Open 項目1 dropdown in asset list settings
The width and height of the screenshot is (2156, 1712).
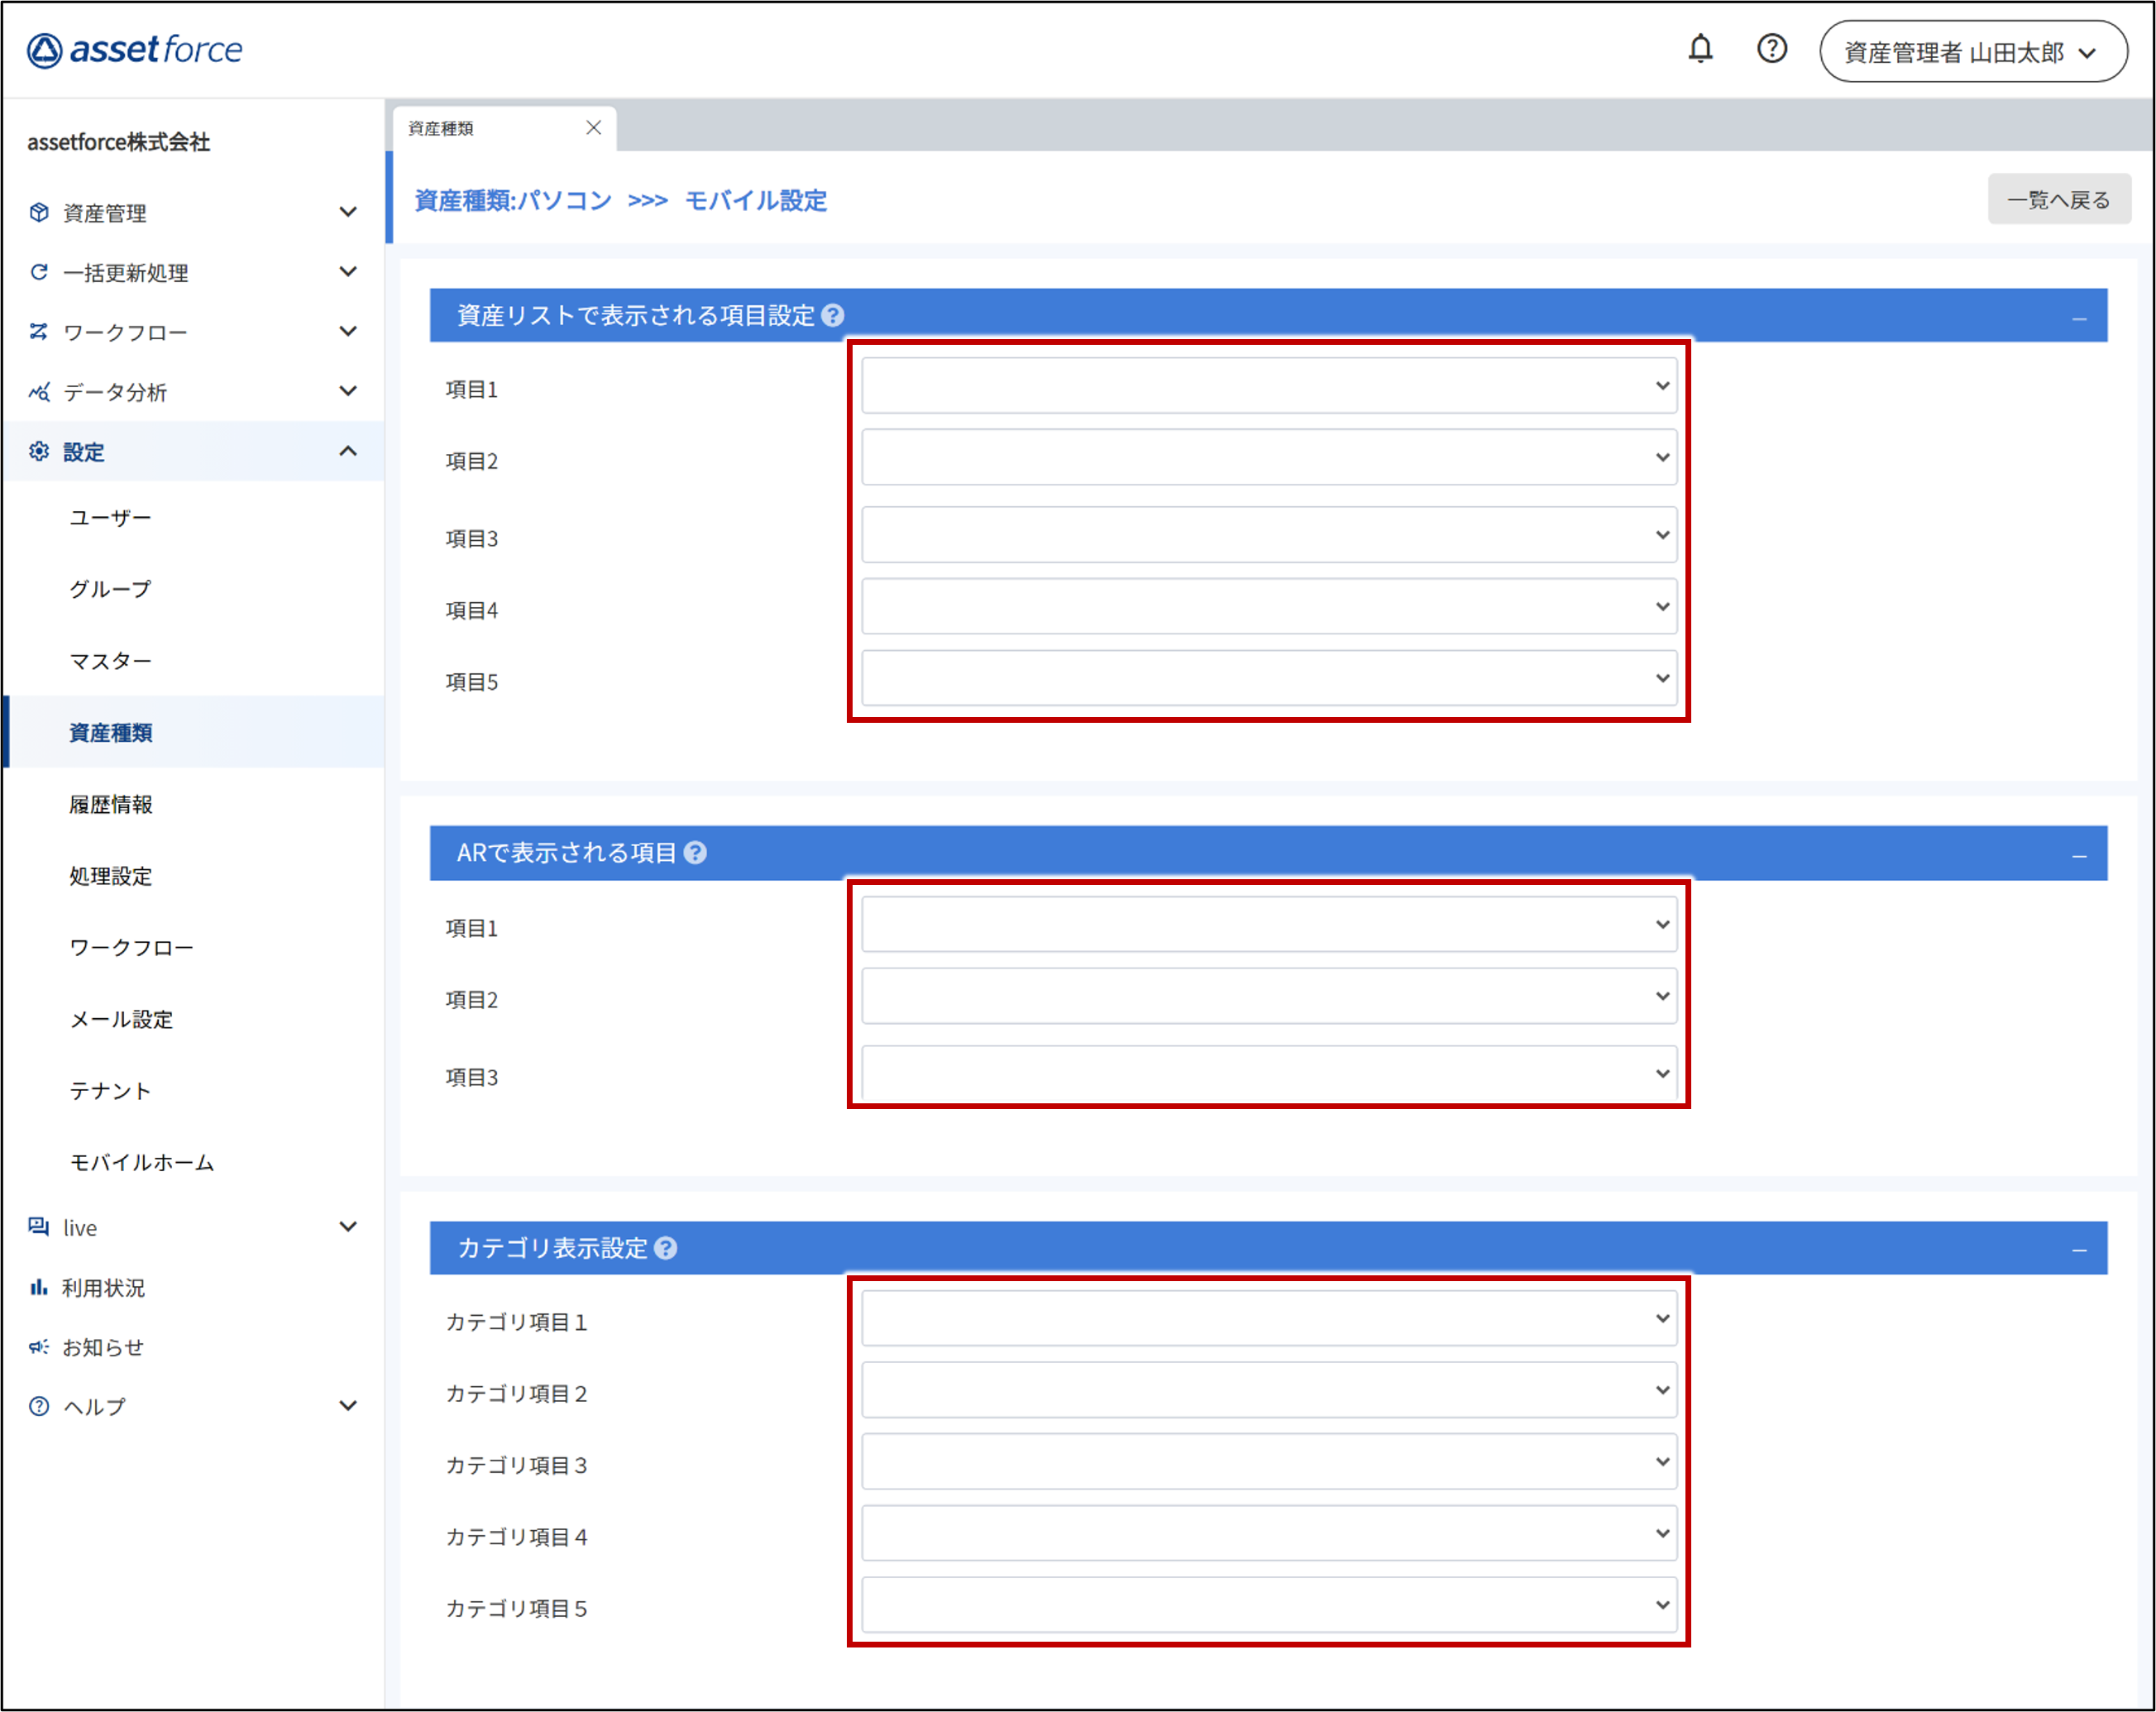pos(1269,386)
